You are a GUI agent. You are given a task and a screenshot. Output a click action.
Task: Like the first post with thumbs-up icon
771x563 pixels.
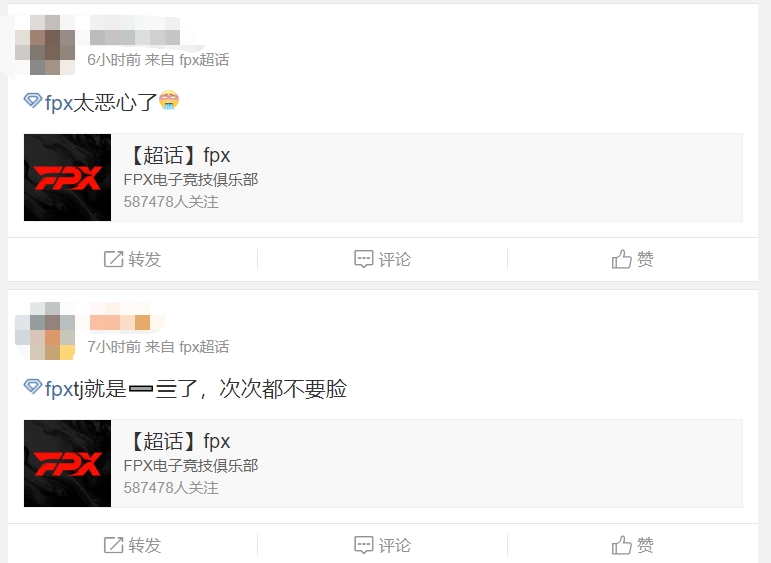click(622, 259)
